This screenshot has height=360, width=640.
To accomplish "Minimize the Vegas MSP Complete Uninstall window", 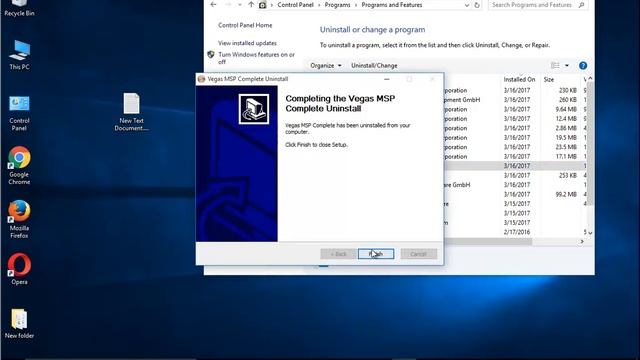I will (x=387, y=79).
